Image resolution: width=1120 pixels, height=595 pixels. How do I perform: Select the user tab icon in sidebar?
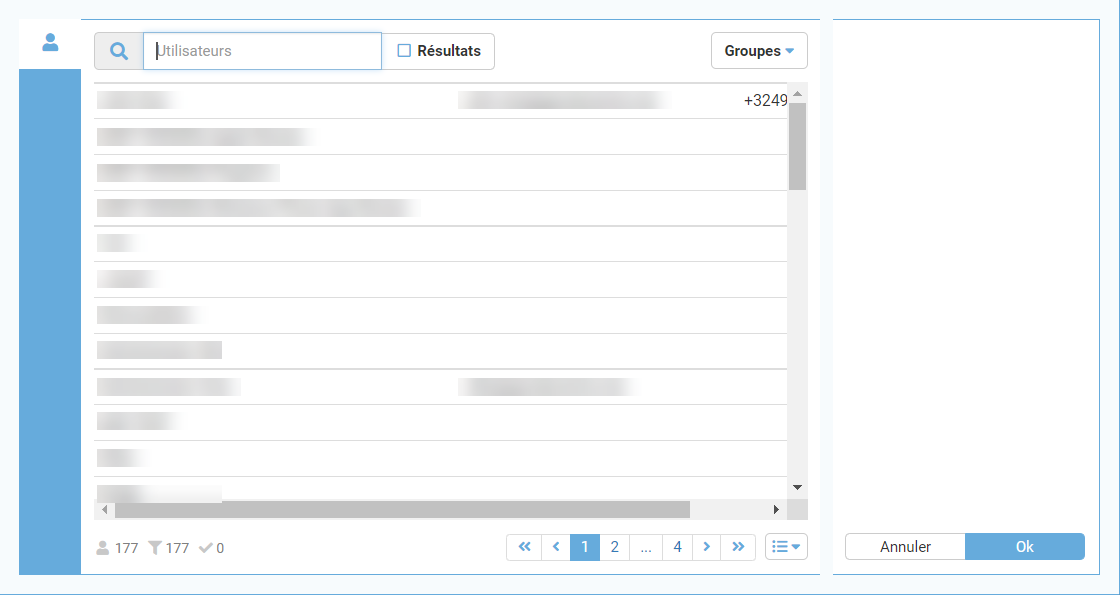click(x=50, y=43)
